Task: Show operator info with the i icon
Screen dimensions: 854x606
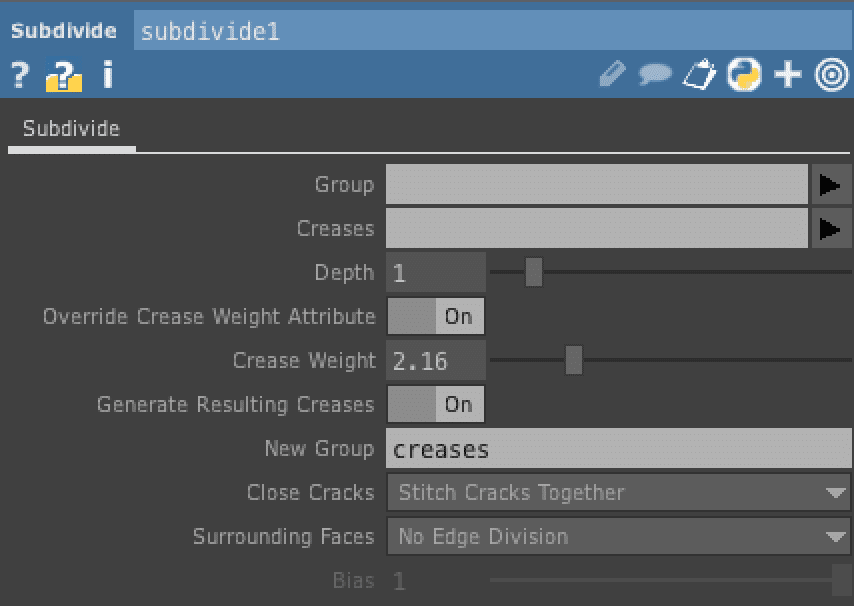Action: [107, 75]
